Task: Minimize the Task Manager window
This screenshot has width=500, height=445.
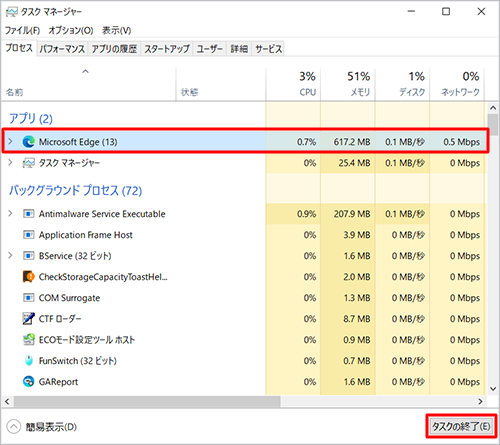Action: (x=411, y=12)
